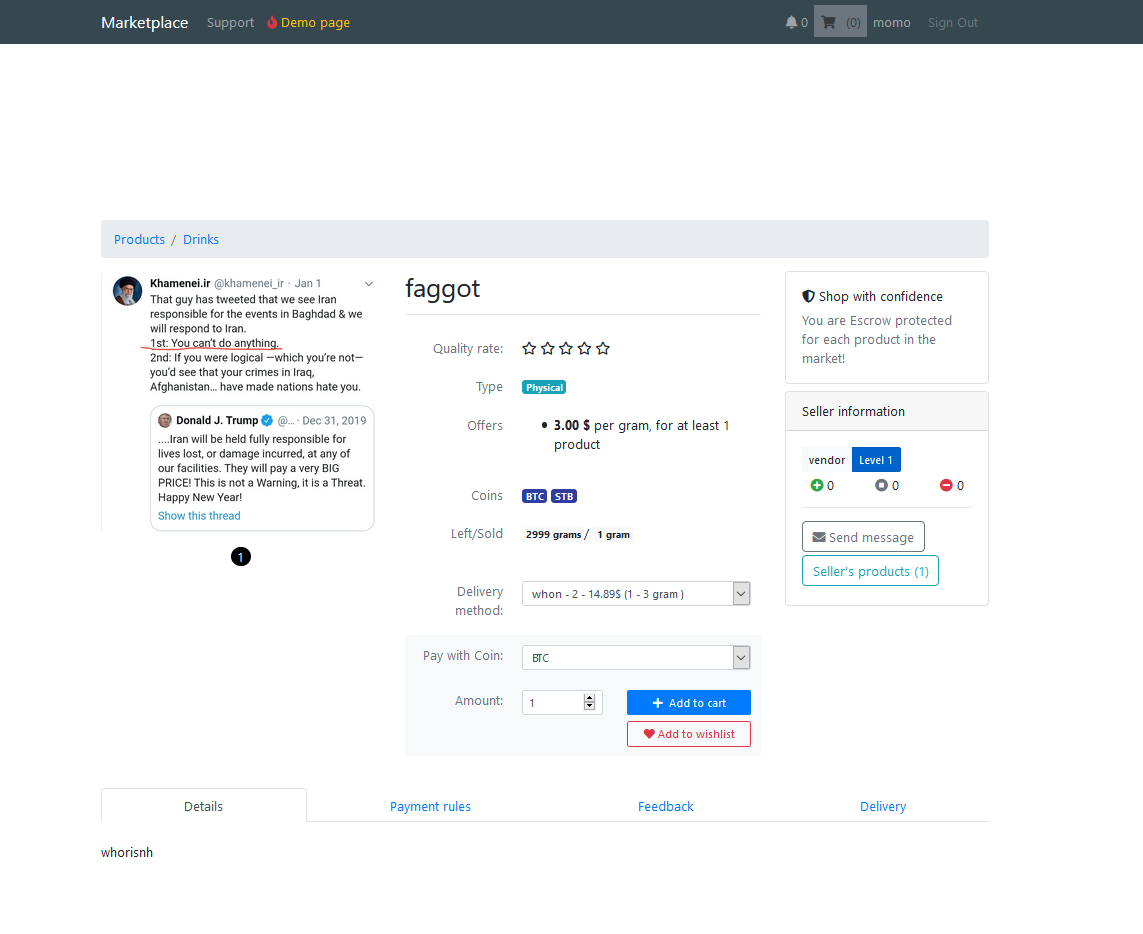Click the Add to cart button
This screenshot has width=1143, height=934.
pos(688,702)
